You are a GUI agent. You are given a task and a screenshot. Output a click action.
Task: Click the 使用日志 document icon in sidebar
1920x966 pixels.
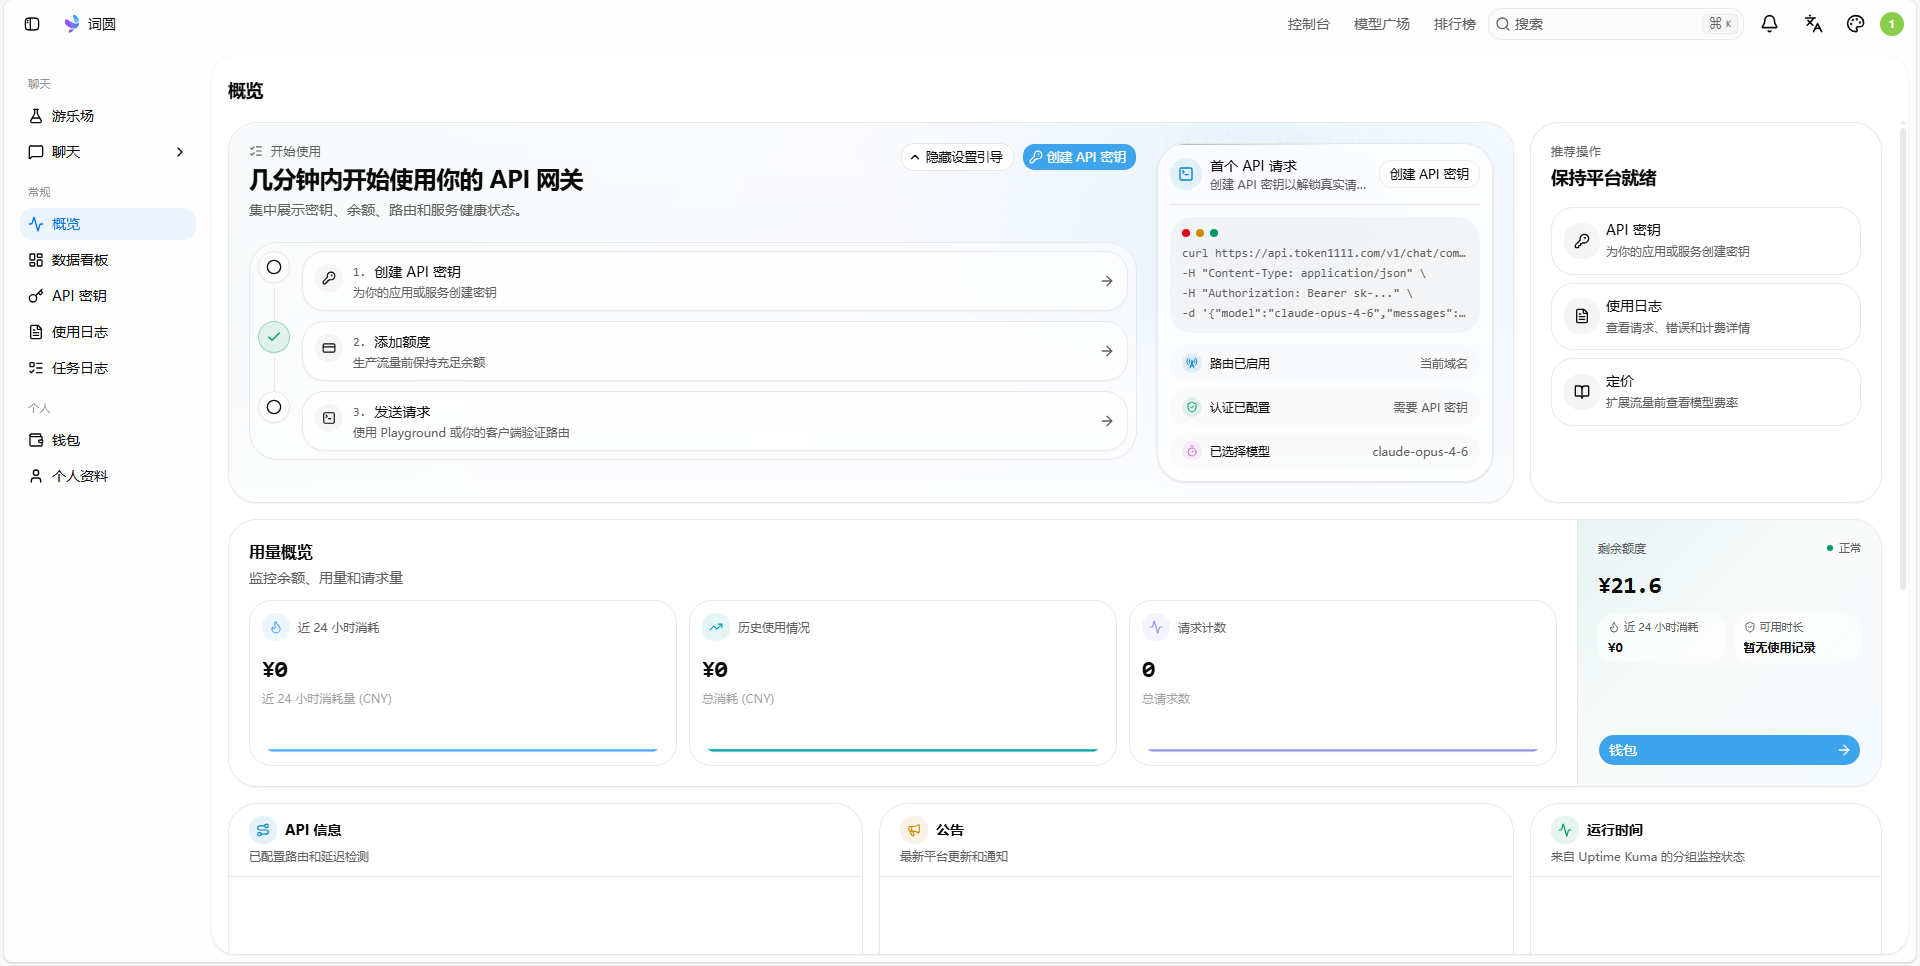point(36,332)
